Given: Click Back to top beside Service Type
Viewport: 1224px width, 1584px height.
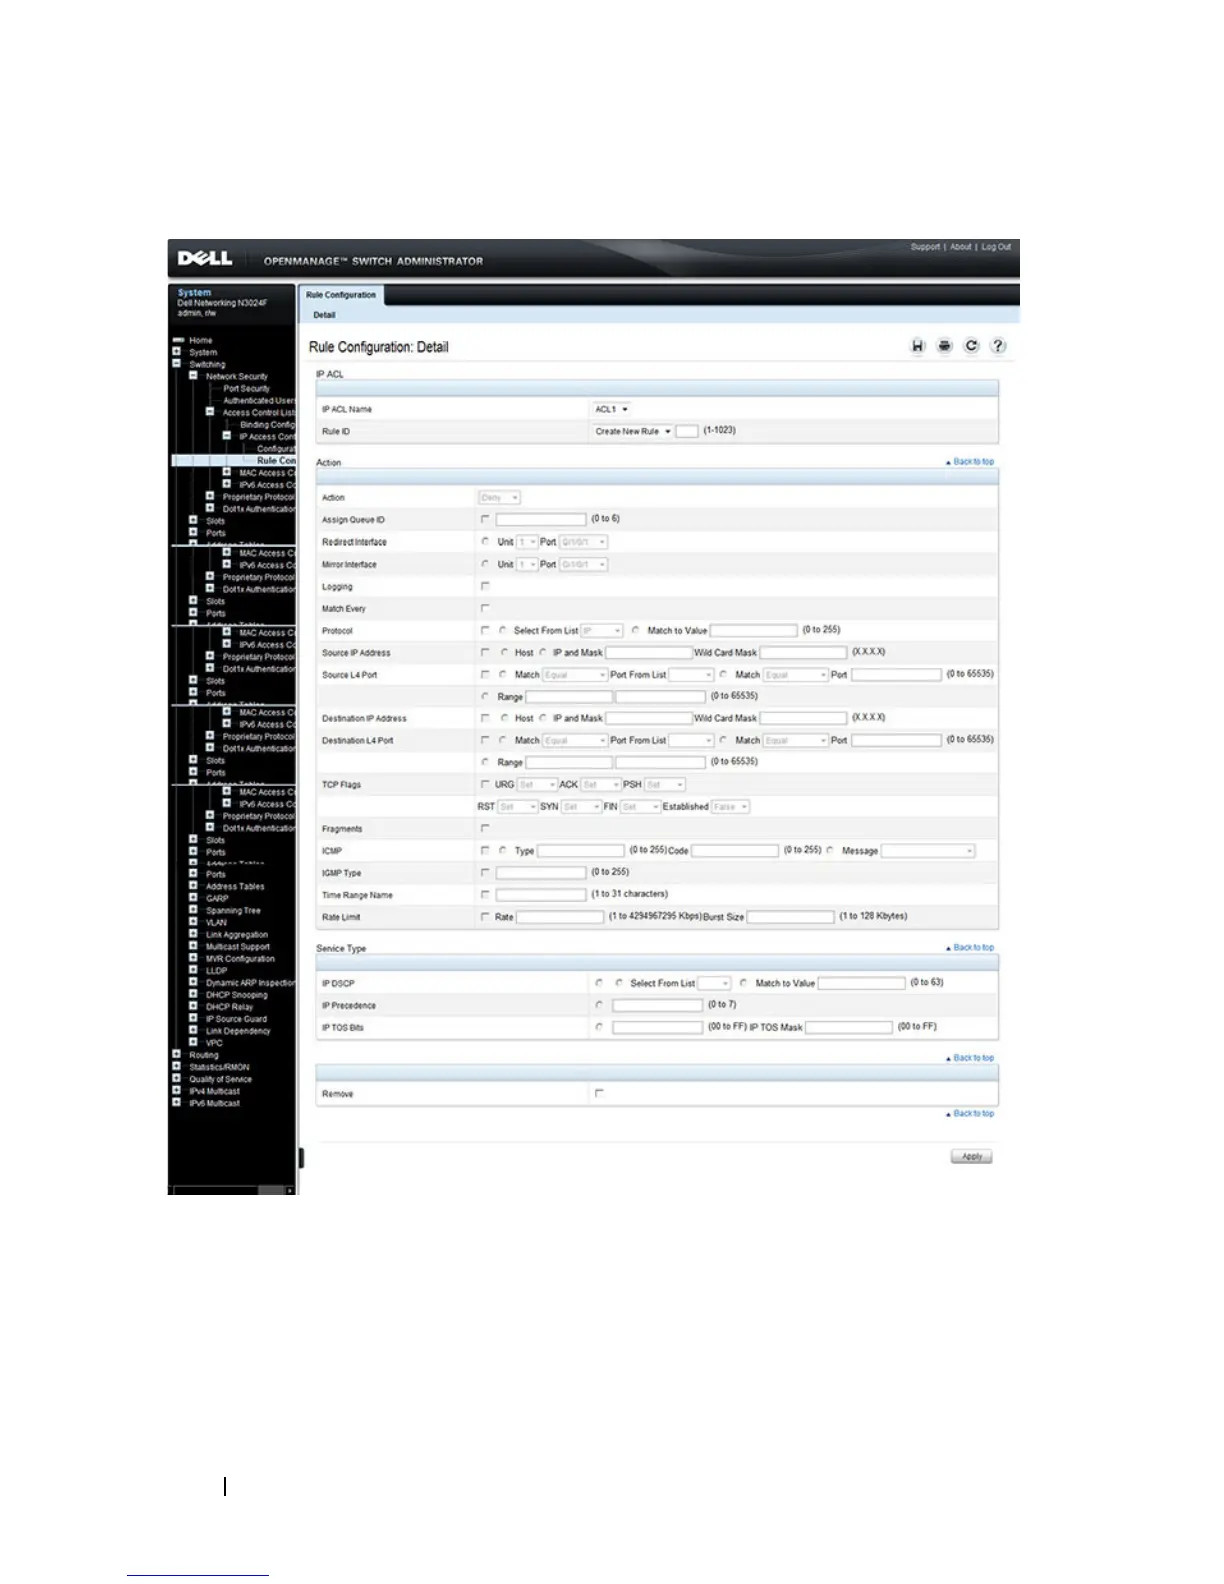Looking at the screenshot, I should point(970,947).
